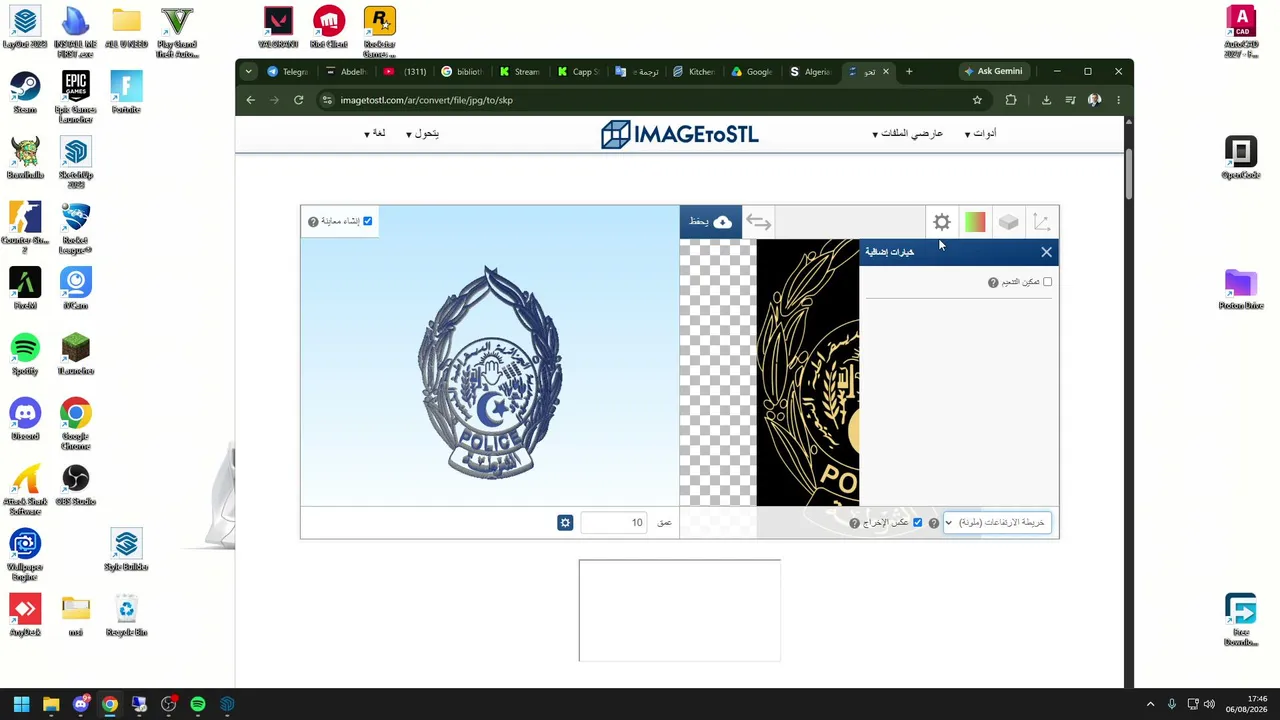Click the 3D police badge preview

490,372
